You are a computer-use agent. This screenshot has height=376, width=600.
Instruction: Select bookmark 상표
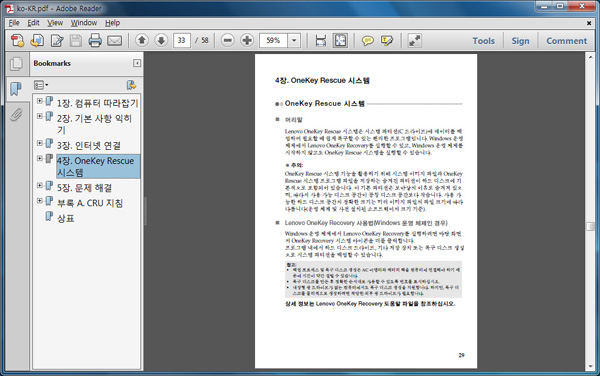tap(65, 218)
